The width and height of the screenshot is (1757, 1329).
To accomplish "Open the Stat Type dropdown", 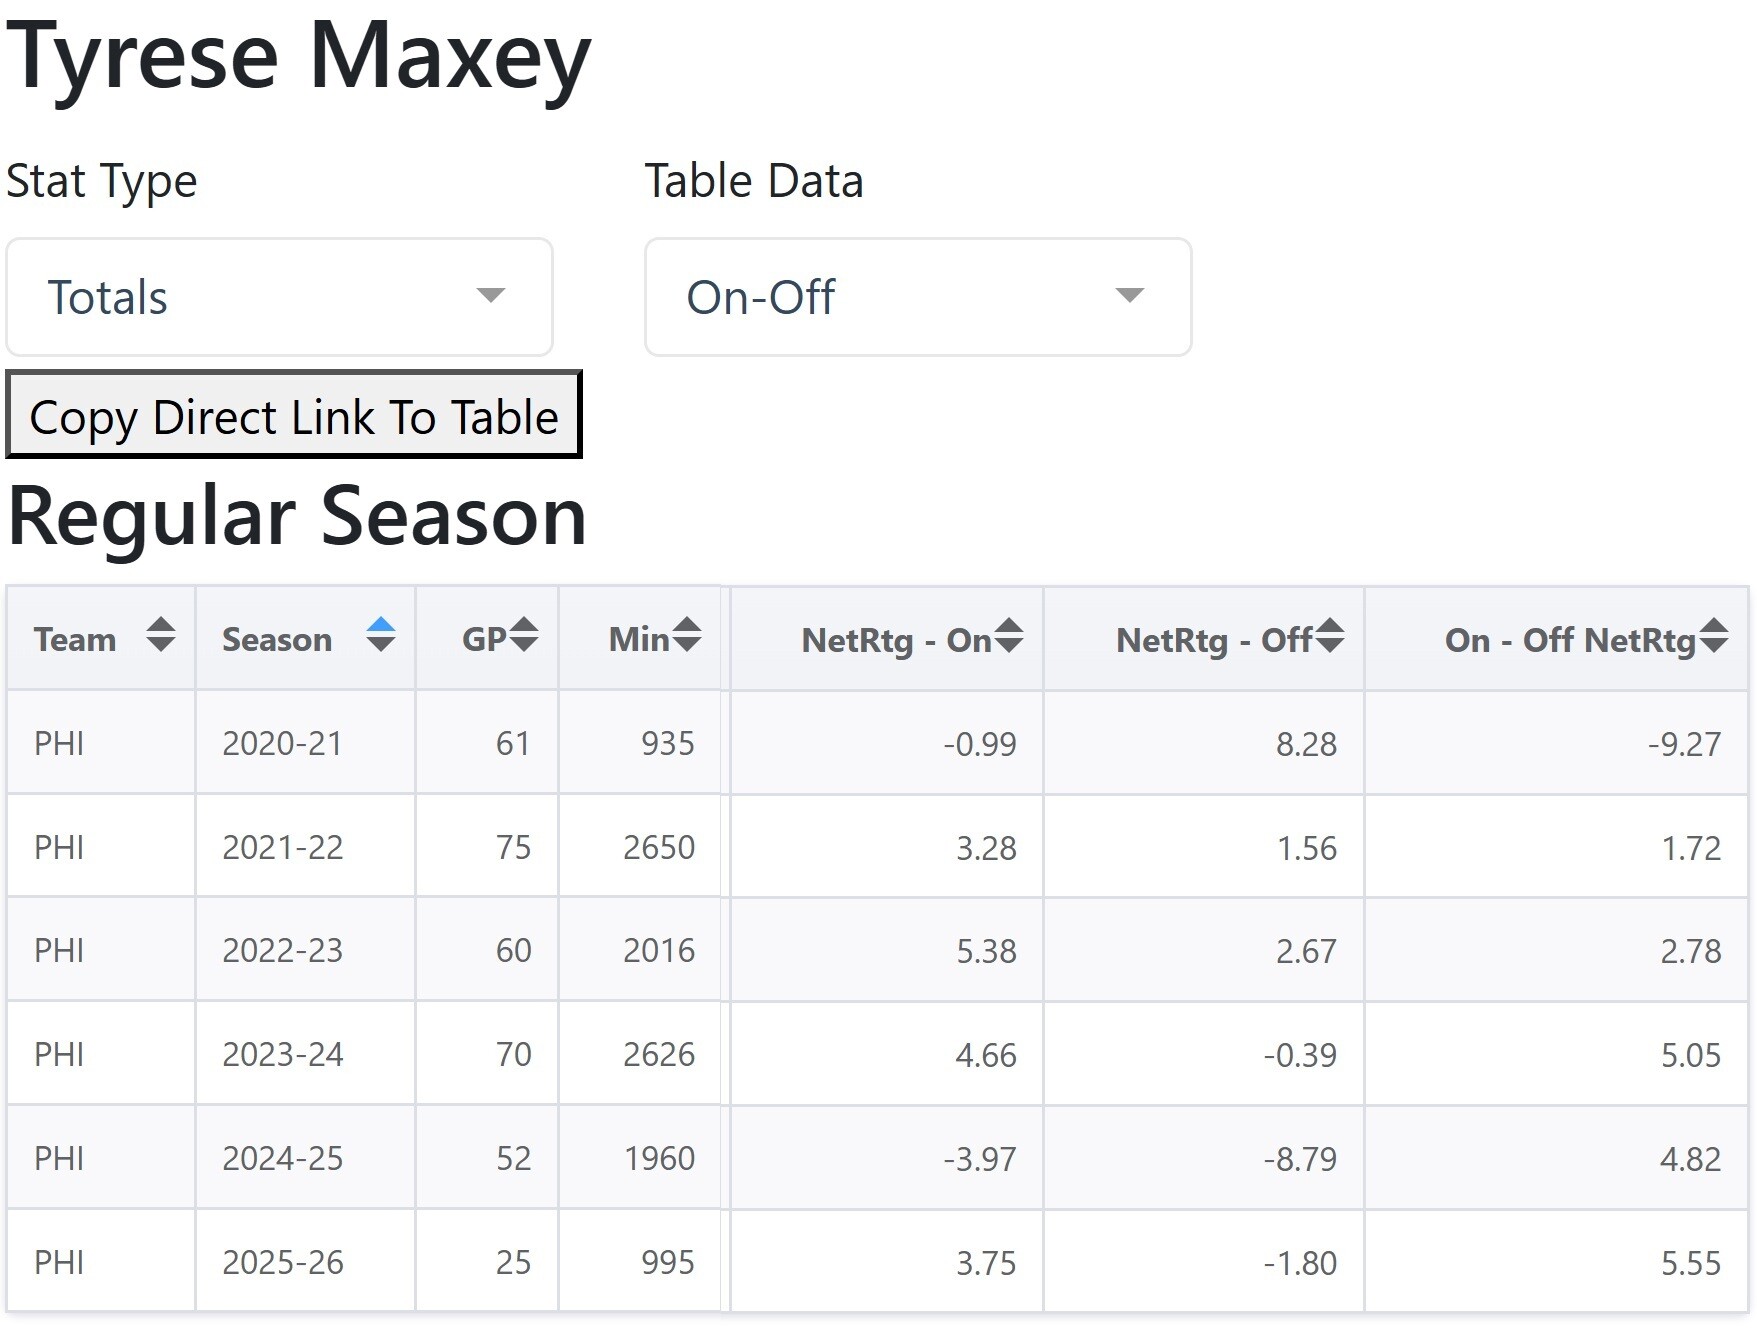I will tap(279, 297).
